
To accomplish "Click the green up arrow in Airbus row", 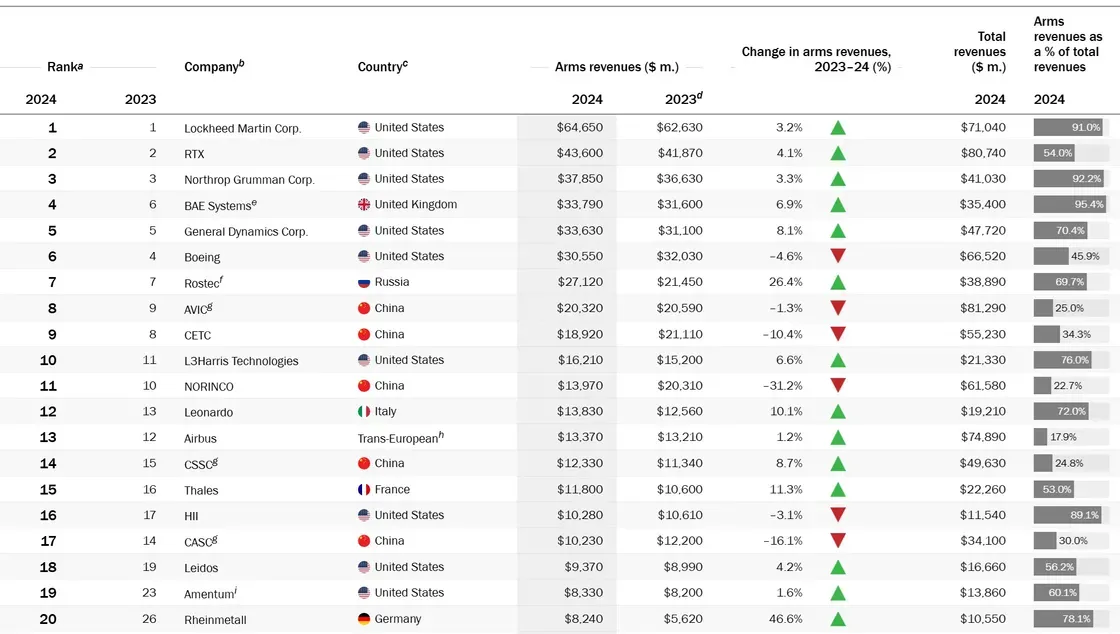I will coord(838,437).
